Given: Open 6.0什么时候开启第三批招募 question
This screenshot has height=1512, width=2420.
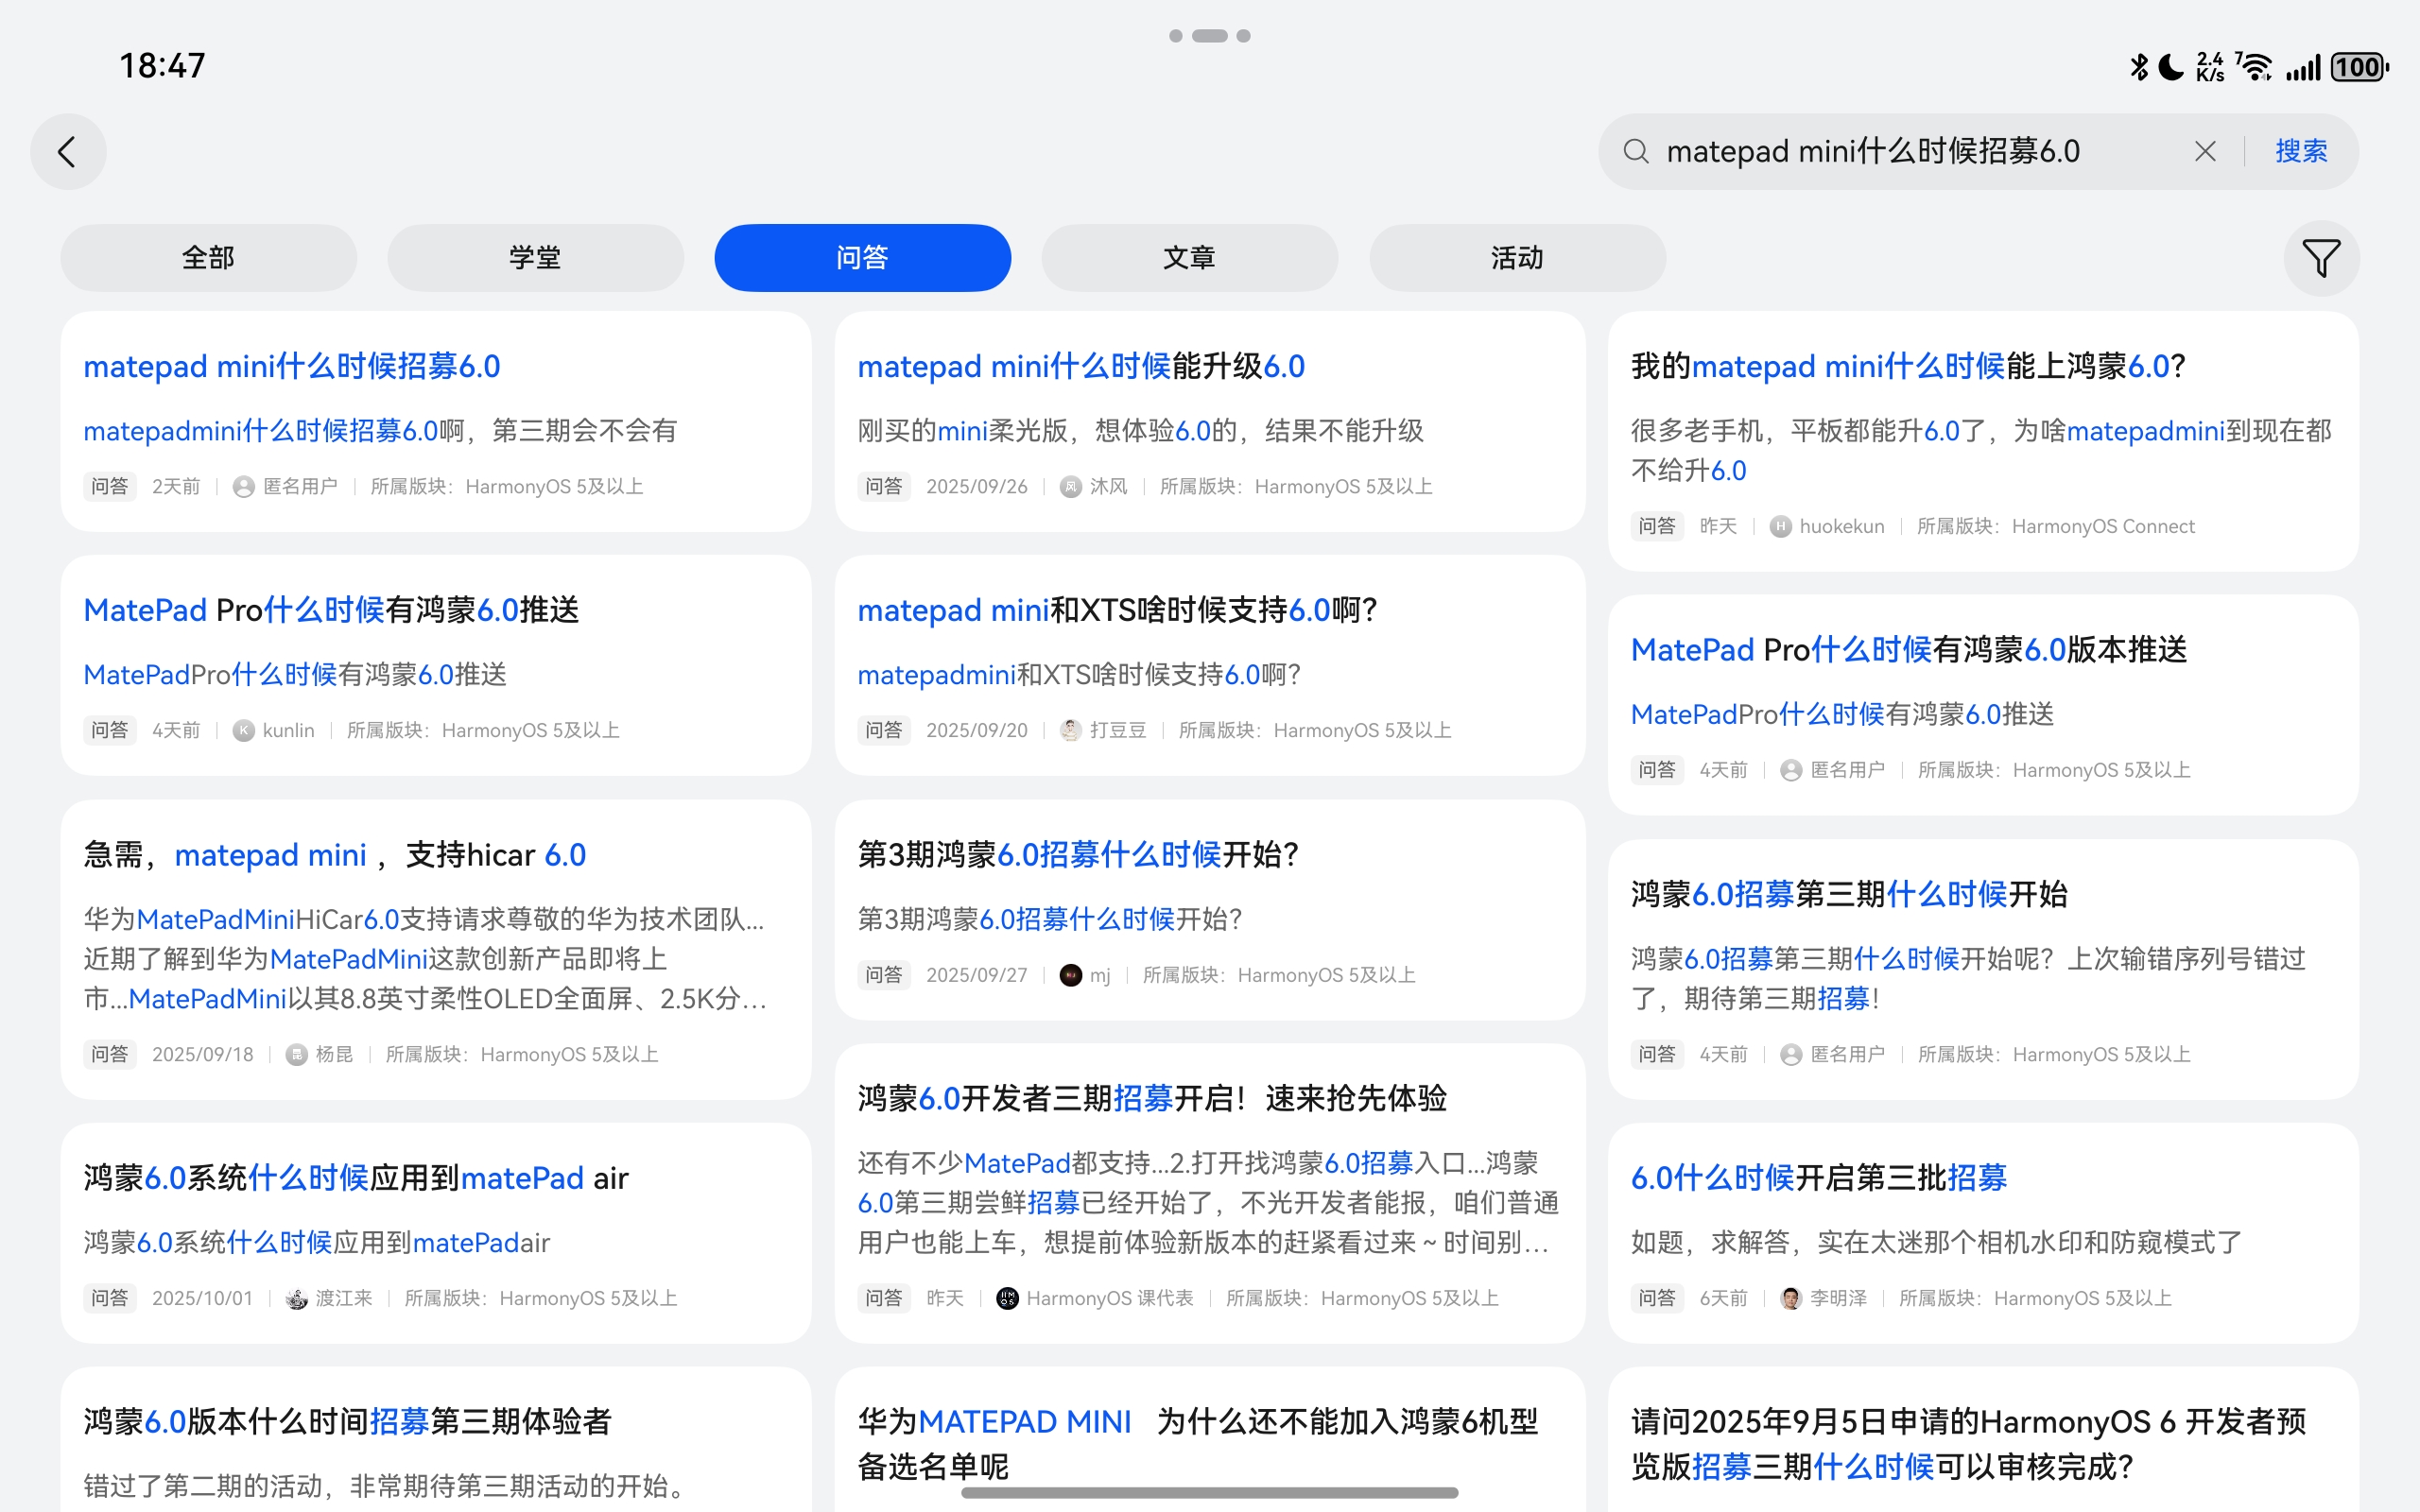Looking at the screenshot, I should [1818, 1178].
